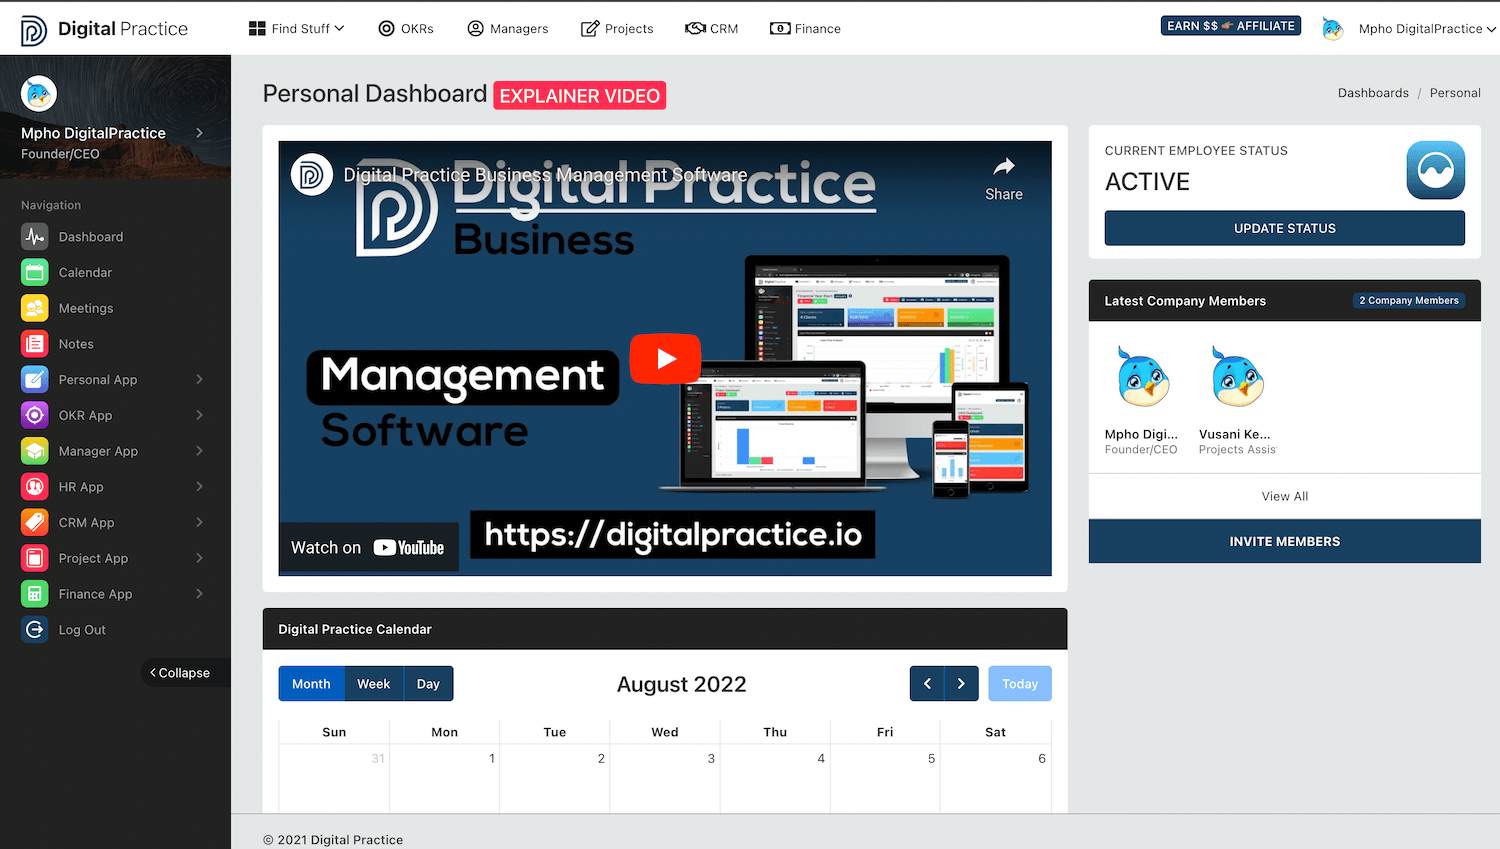Click the Log Out arrow icon
Image resolution: width=1500 pixels, height=849 pixels.
coord(35,630)
